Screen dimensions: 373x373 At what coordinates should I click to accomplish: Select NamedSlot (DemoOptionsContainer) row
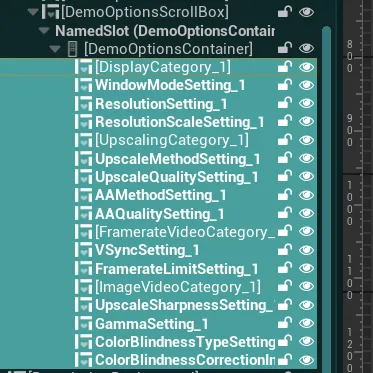pyautogui.click(x=165, y=31)
